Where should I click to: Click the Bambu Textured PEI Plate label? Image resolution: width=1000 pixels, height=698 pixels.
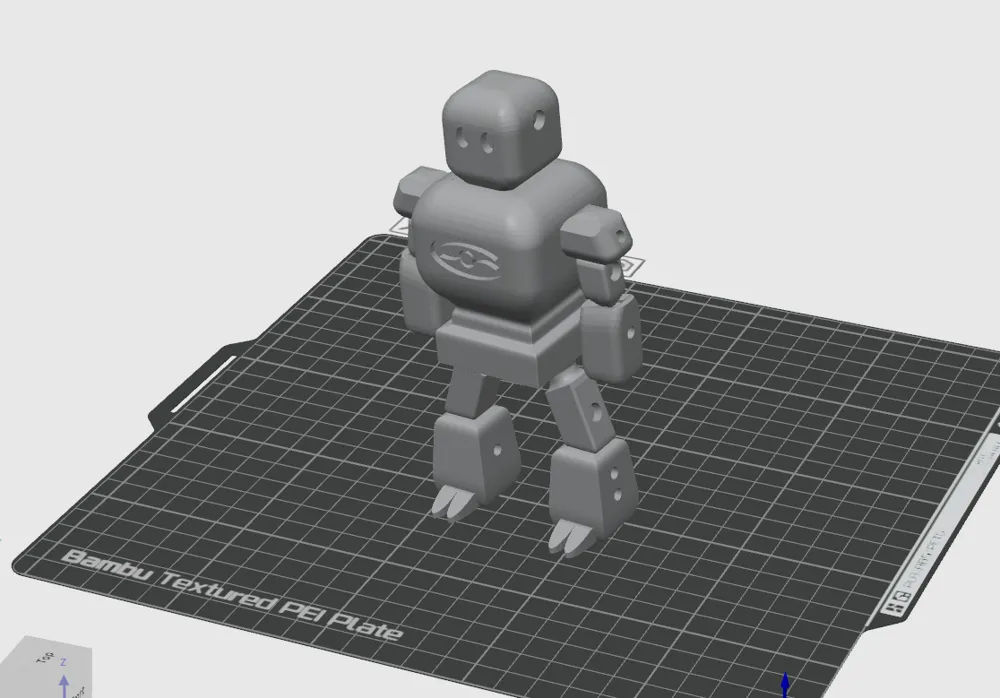[x=233, y=595]
